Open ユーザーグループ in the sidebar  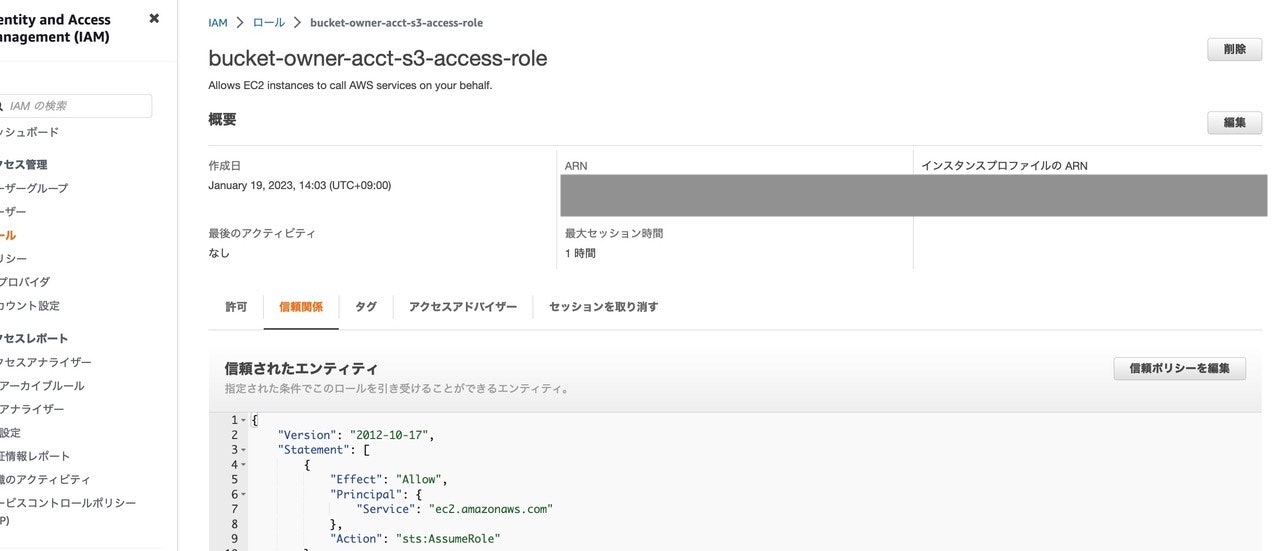click(x=35, y=188)
